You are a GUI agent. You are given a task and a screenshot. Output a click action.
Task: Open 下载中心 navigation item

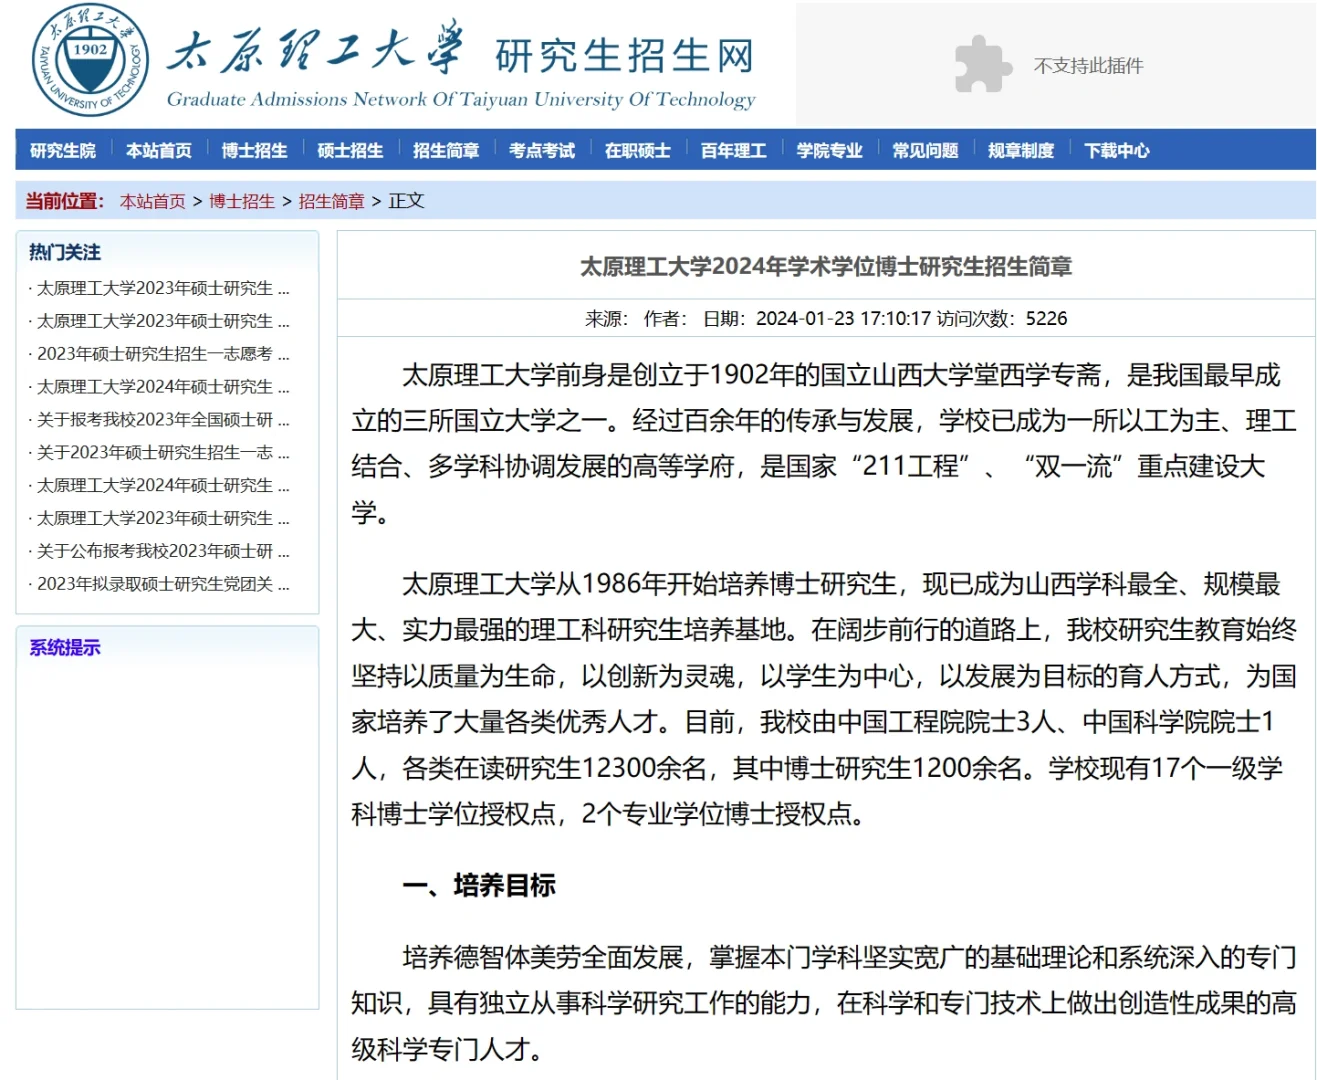tap(1117, 150)
